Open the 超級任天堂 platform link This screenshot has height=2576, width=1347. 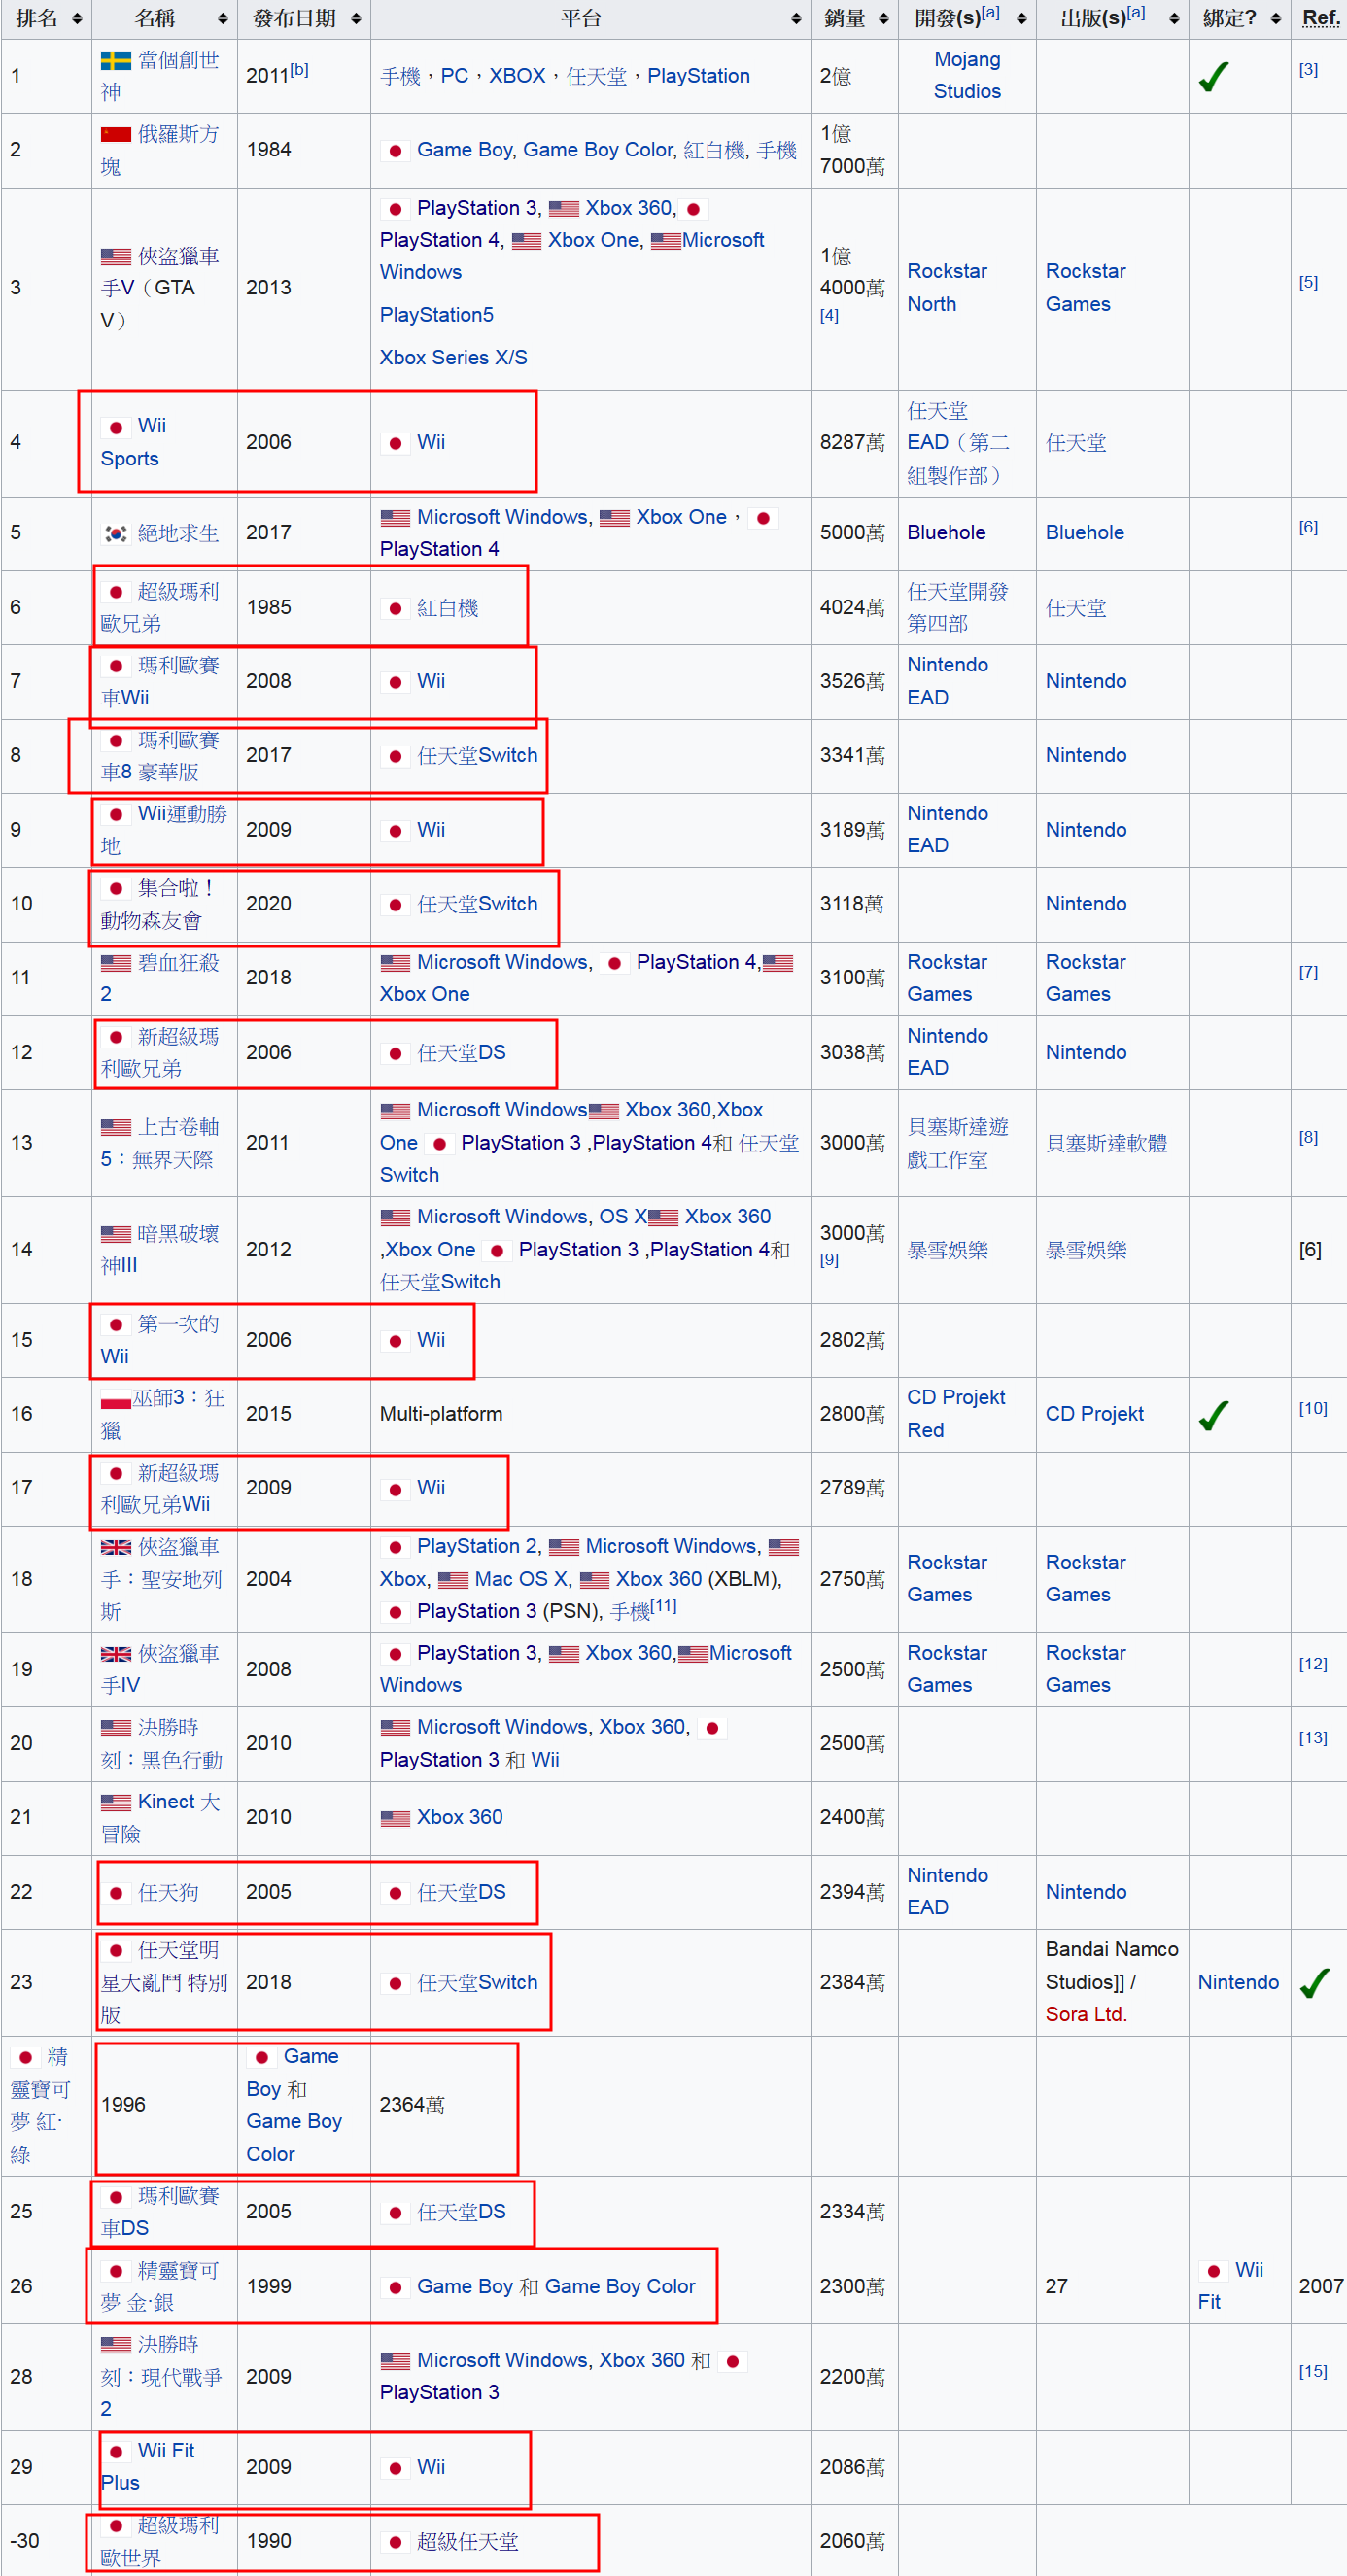467,2541
